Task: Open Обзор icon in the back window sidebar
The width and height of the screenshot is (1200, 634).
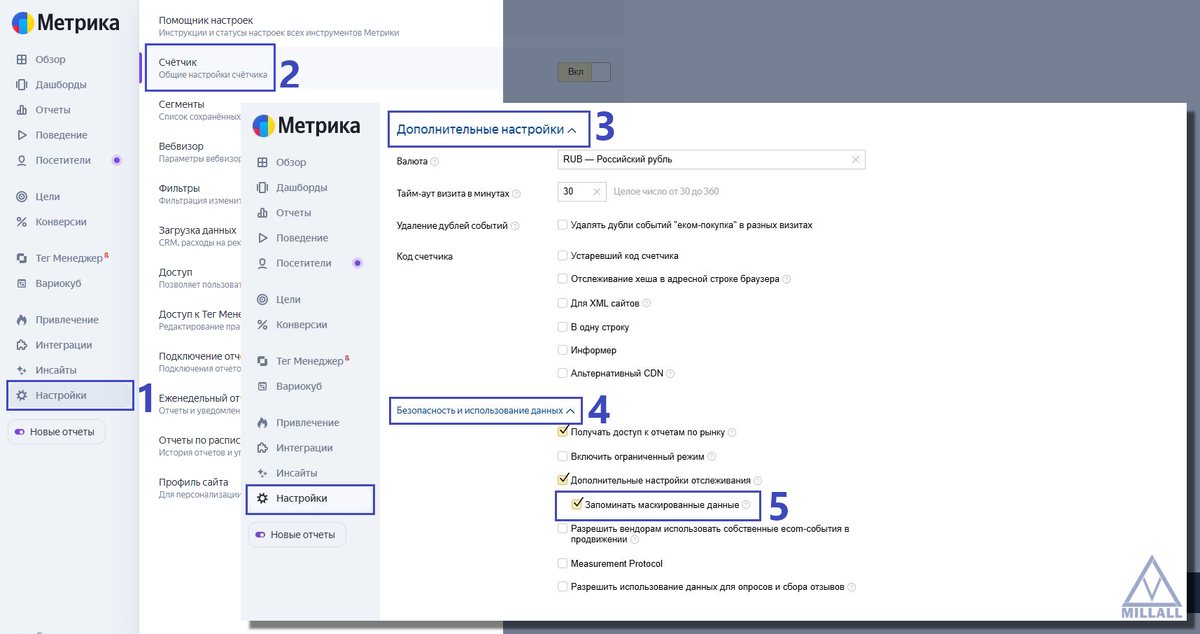Action: coord(22,60)
